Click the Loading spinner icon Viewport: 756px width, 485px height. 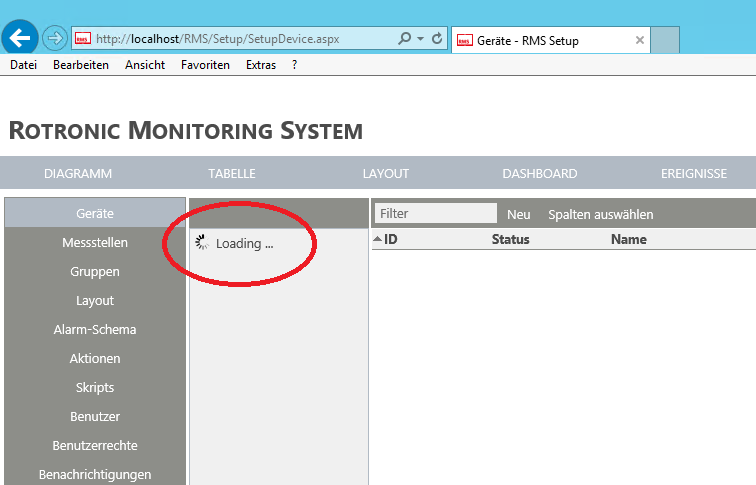click(202, 242)
